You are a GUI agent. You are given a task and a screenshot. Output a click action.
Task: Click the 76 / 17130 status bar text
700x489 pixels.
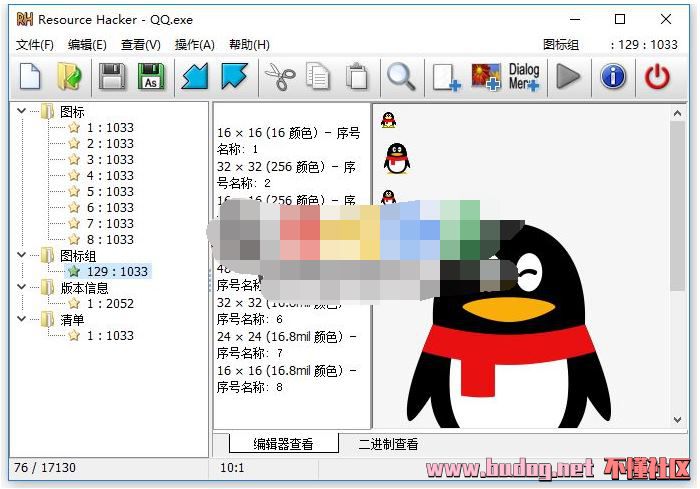click(x=45, y=468)
